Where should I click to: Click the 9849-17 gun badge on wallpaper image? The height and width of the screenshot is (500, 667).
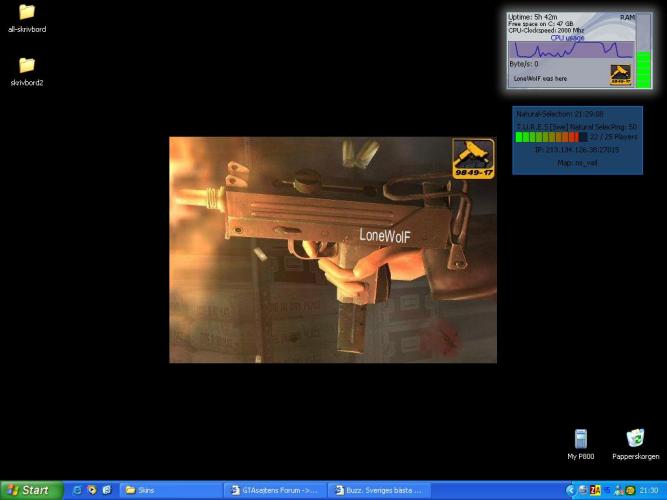[x=473, y=158]
